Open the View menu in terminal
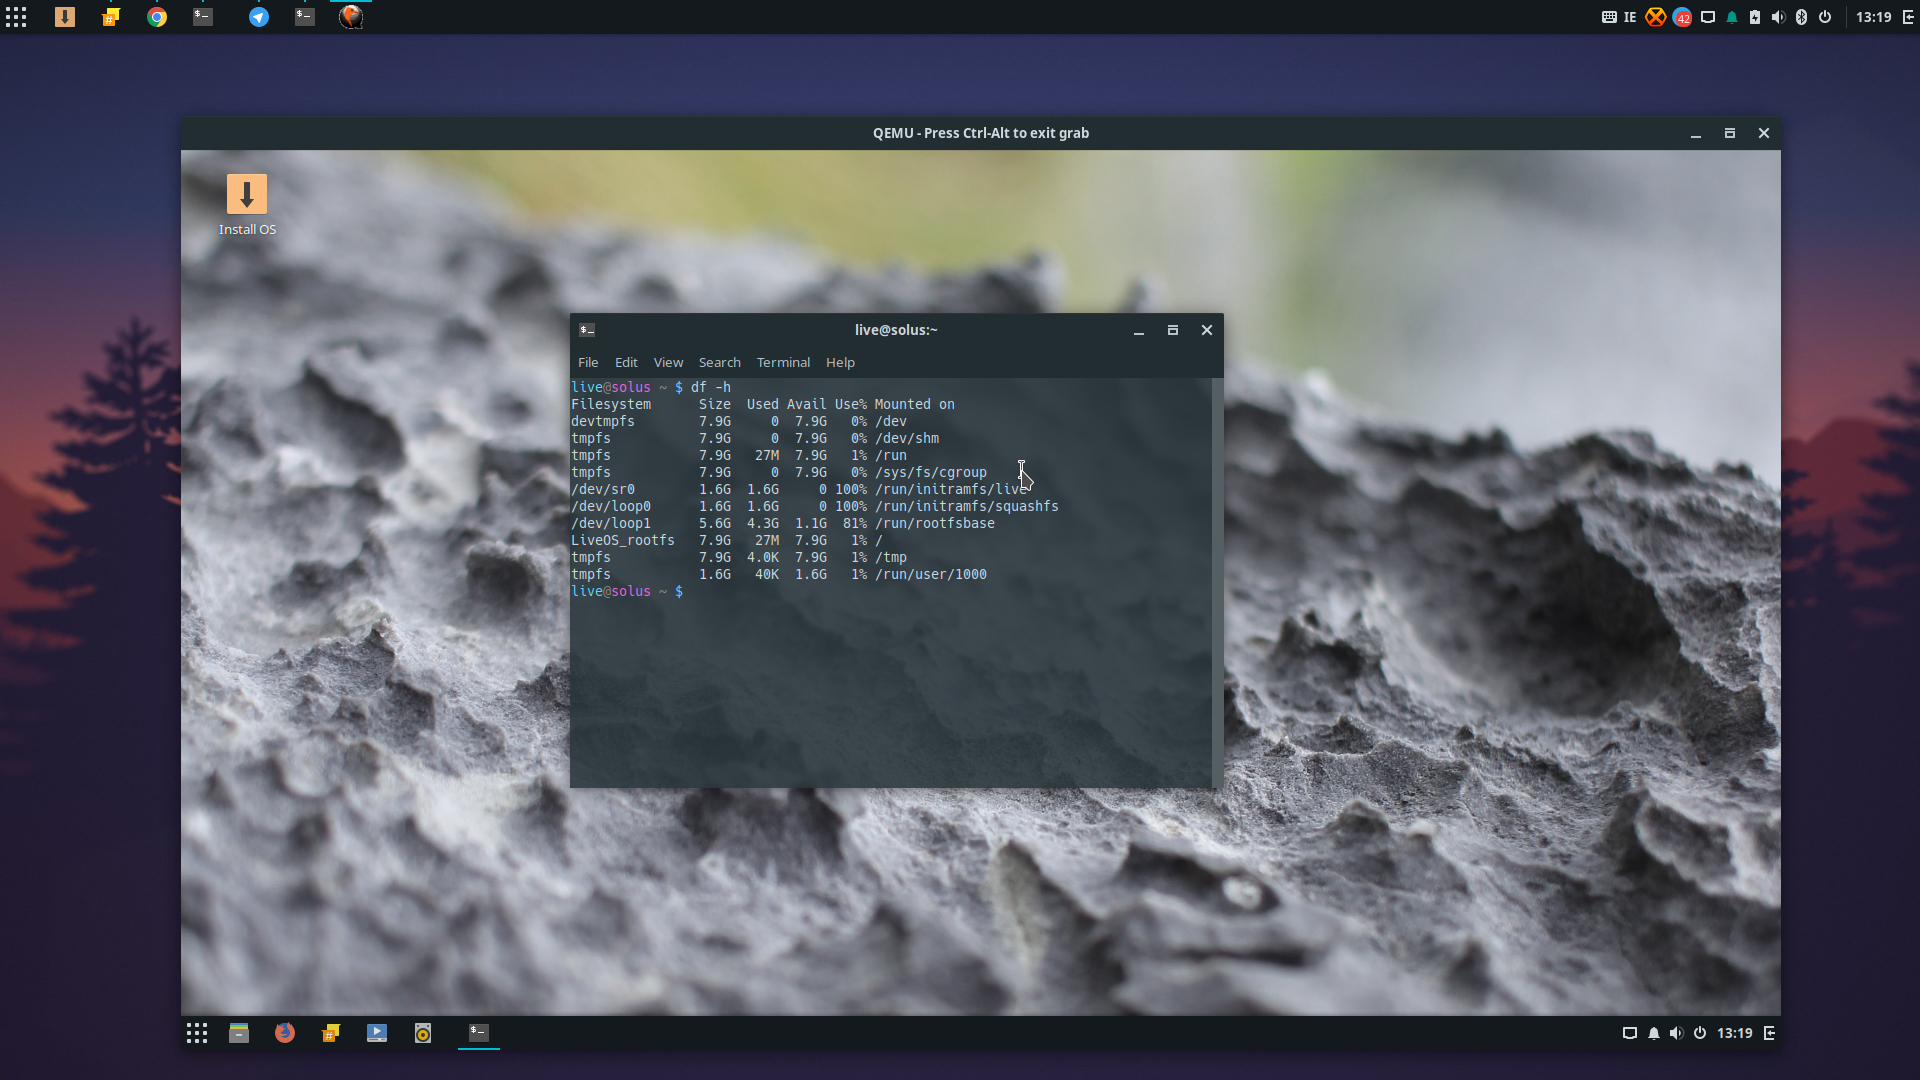Viewport: 1920px width, 1080px height. tap(668, 362)
